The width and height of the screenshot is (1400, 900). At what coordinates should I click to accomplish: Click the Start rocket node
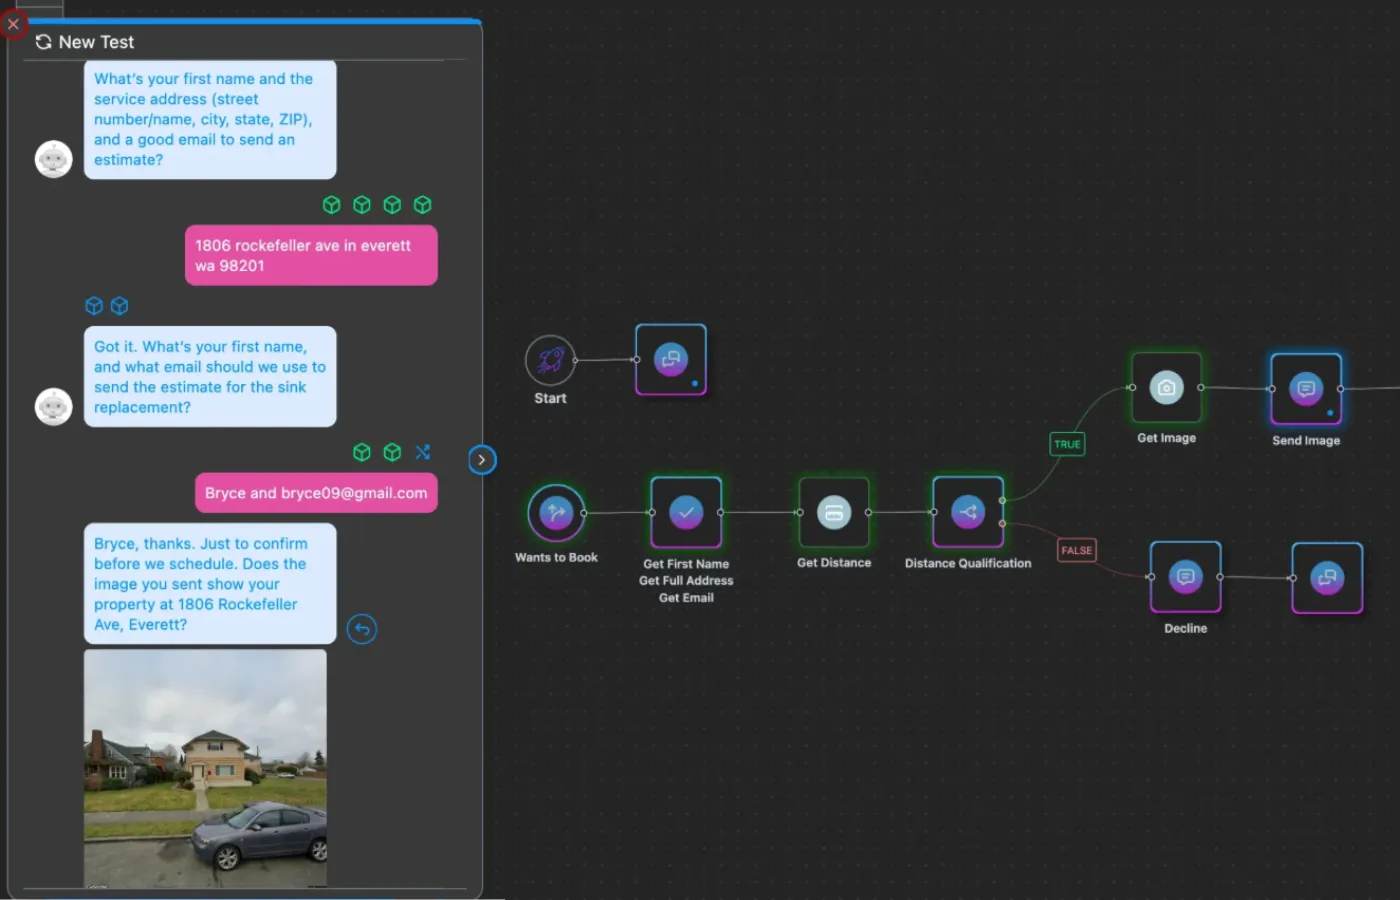click(550, 360)
